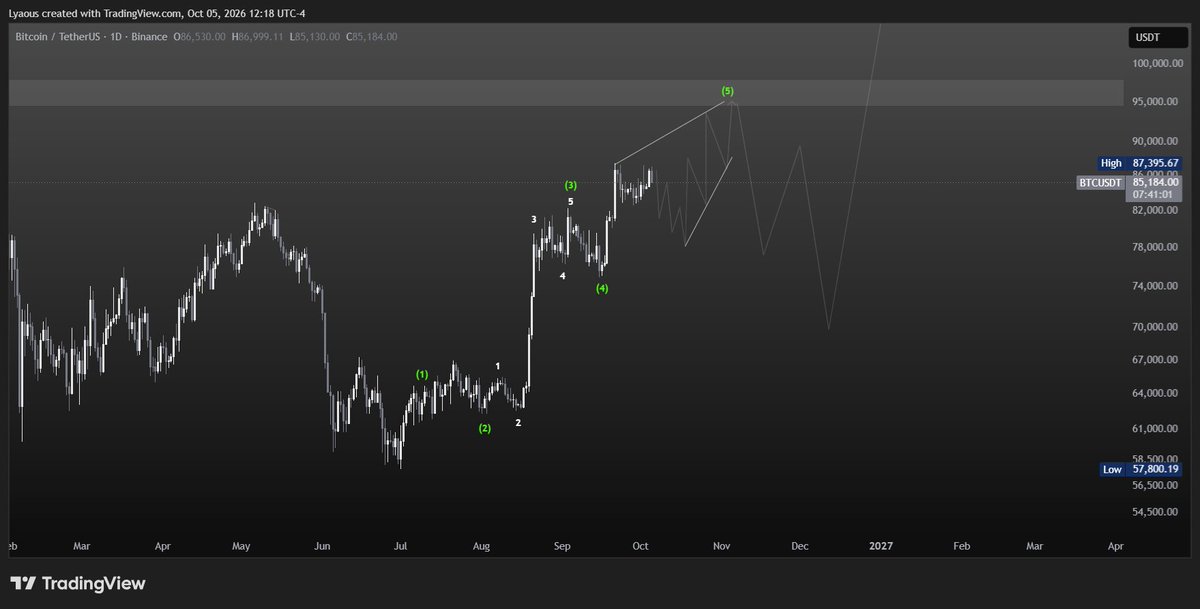Image resolution: width=1200 pixels, height=609 pixels.
Task: Click the 100,000.00 price axis label
Action: [1157, 63]
